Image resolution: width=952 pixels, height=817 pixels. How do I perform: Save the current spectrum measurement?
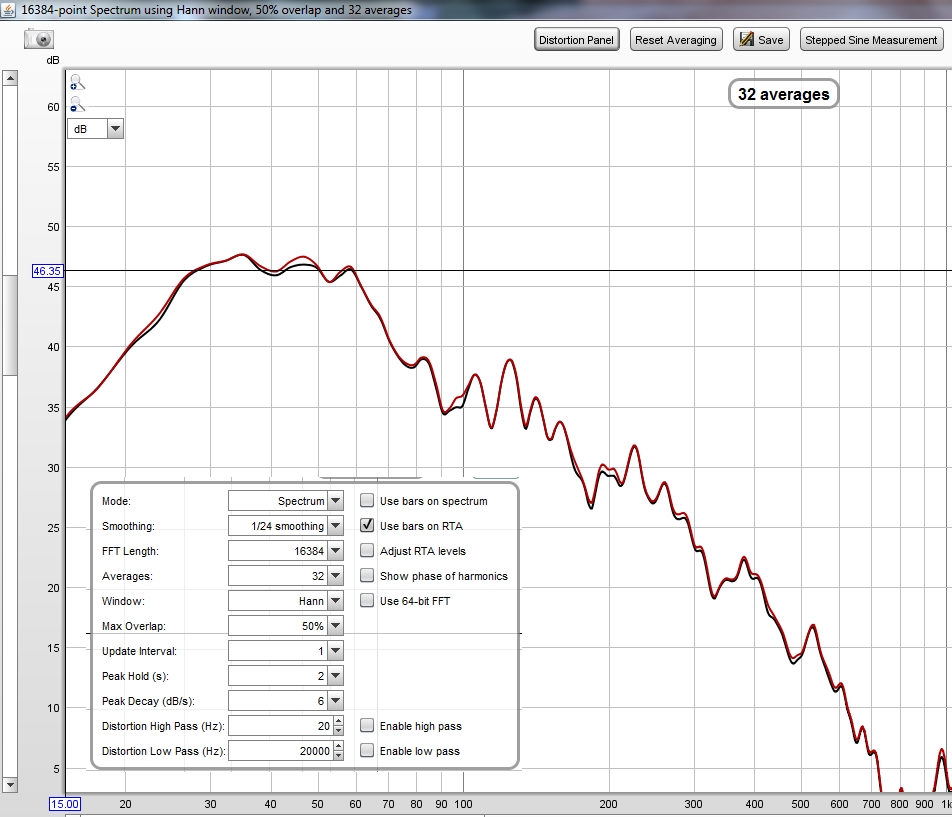[x=761, y=40]
